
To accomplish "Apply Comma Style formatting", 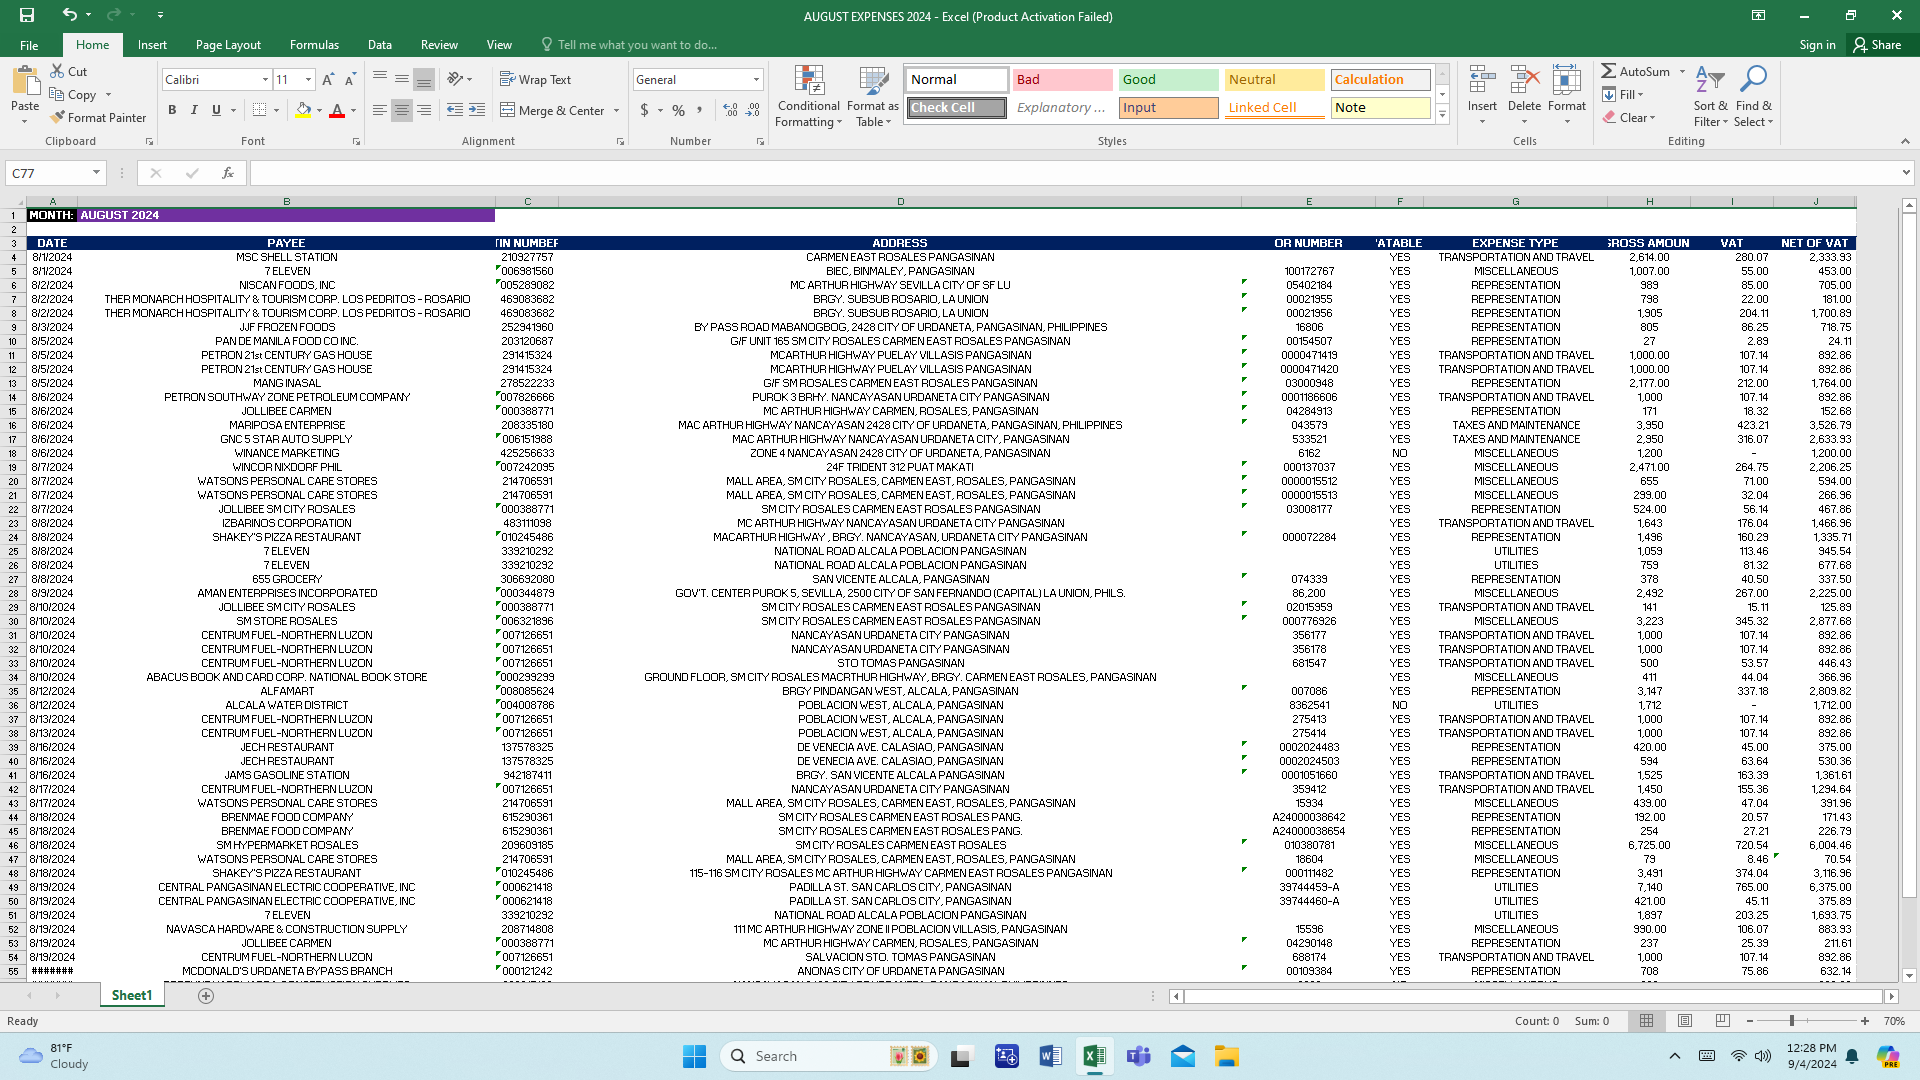I will pos(700,110).
